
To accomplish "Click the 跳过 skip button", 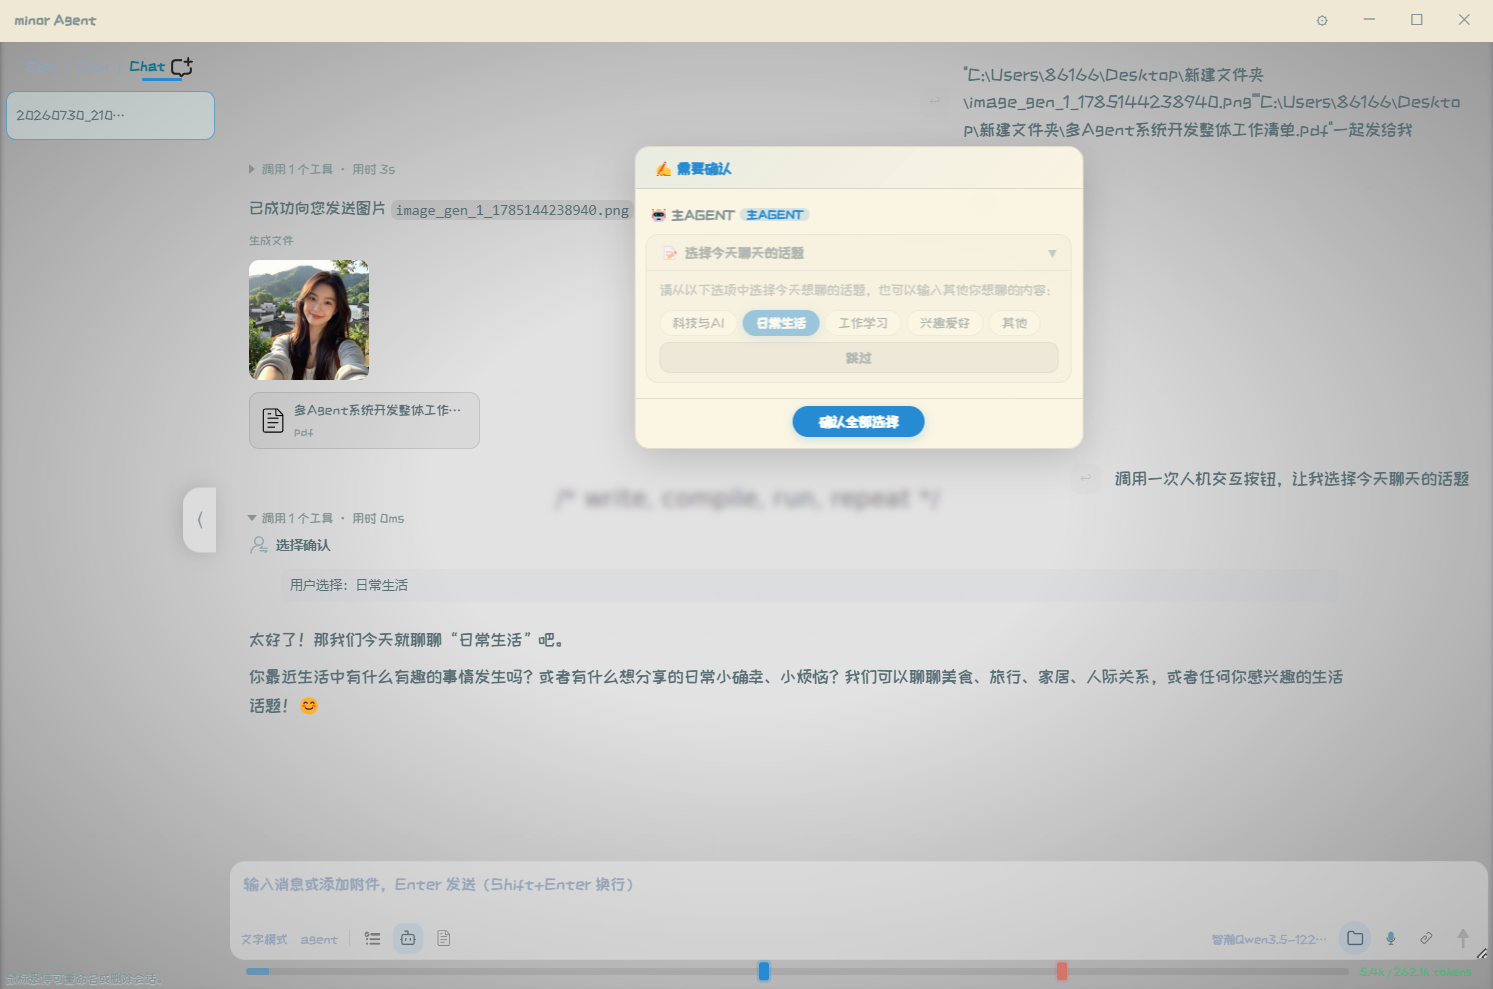I will click(x=859, y=358).
